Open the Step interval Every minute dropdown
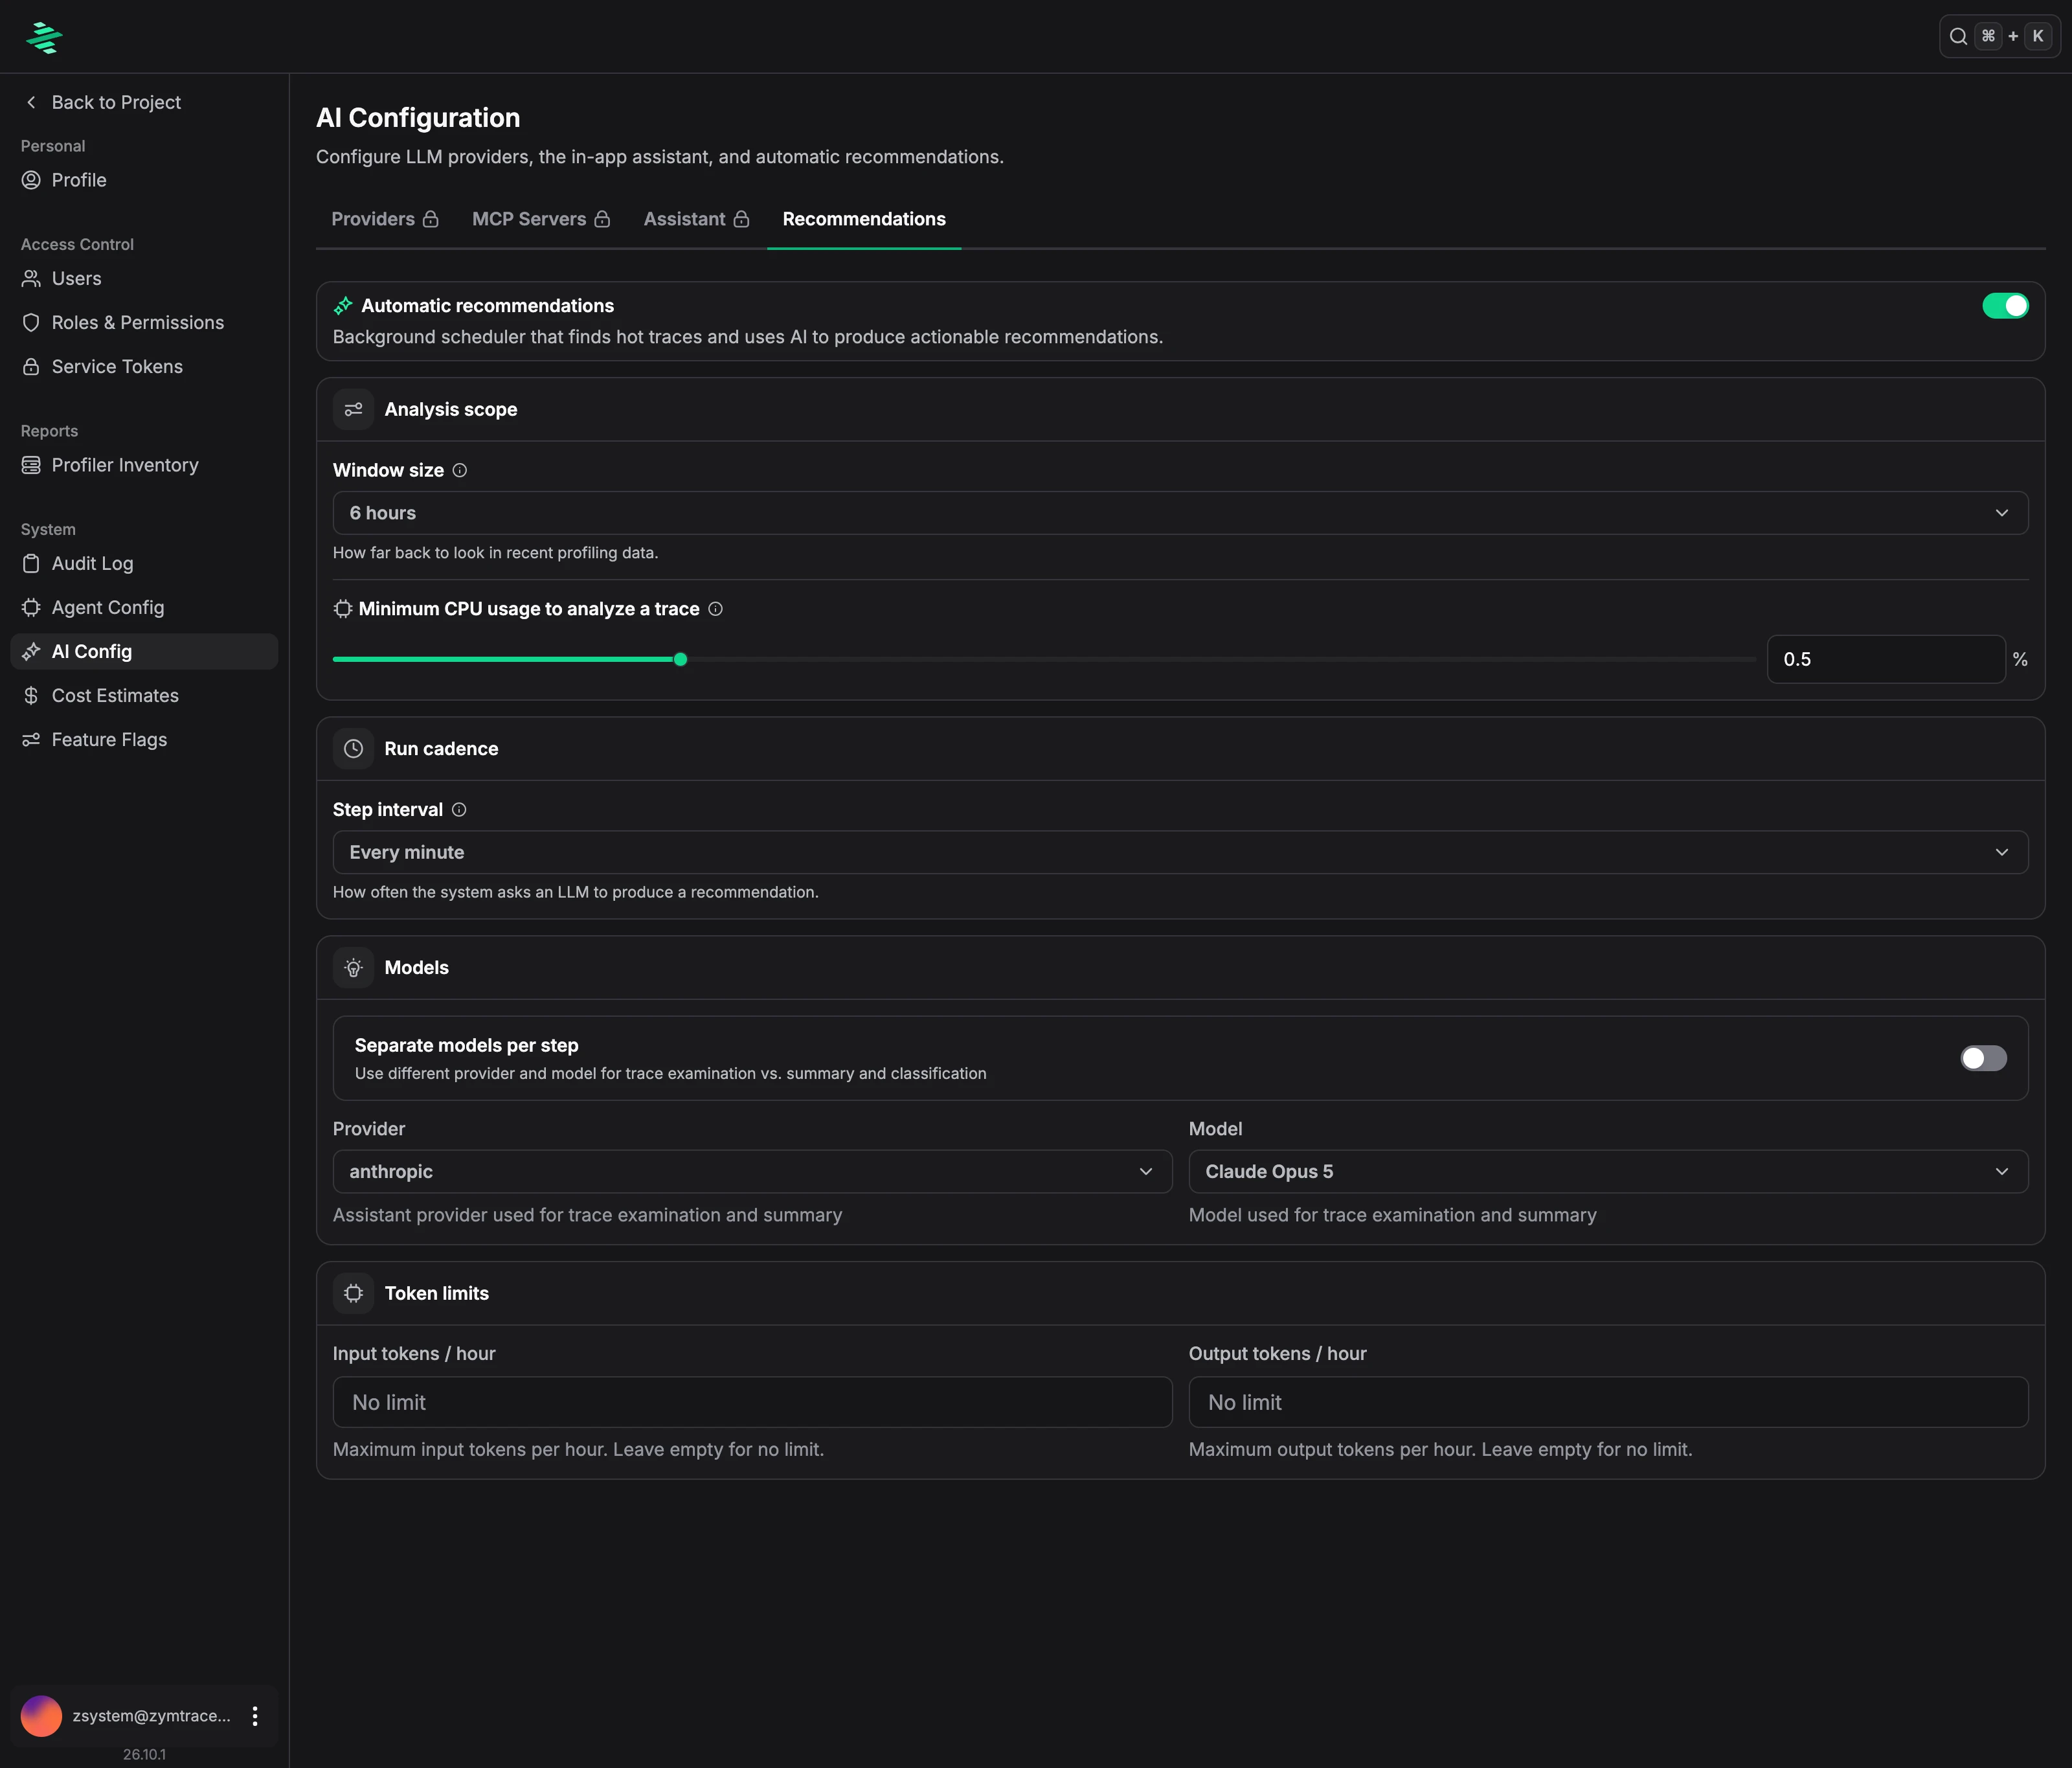Image resolution: width=2072 pixels, height=1768 pixels. 1180,852
